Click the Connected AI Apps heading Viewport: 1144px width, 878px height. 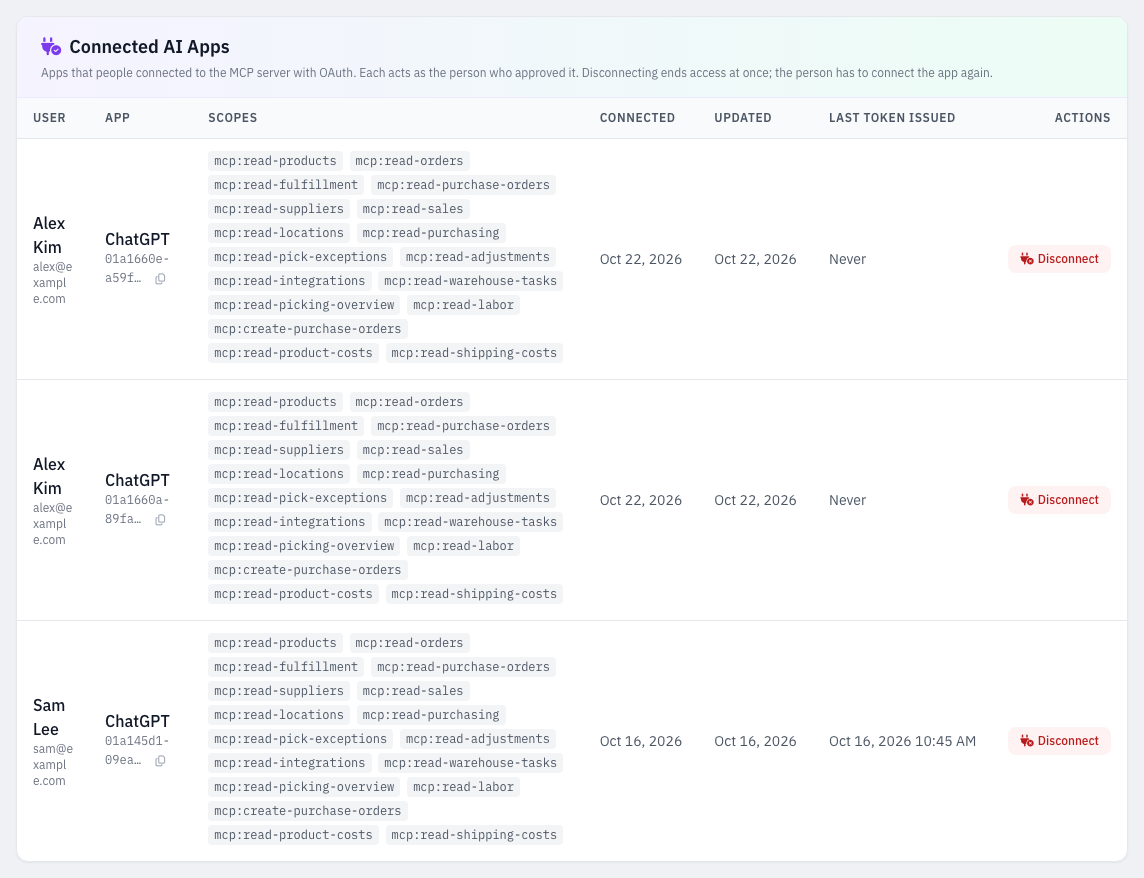(x=150, y=47)
